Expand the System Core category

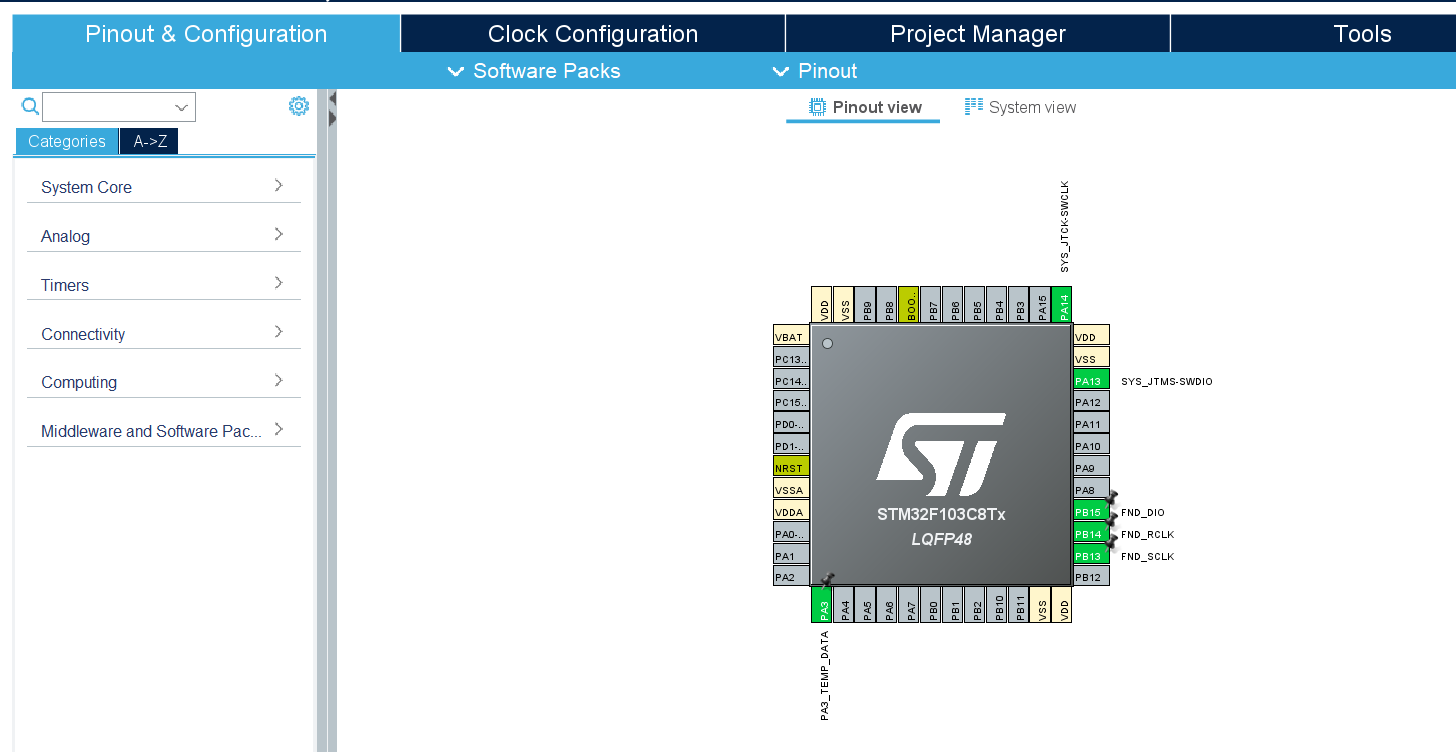[164, 187]
